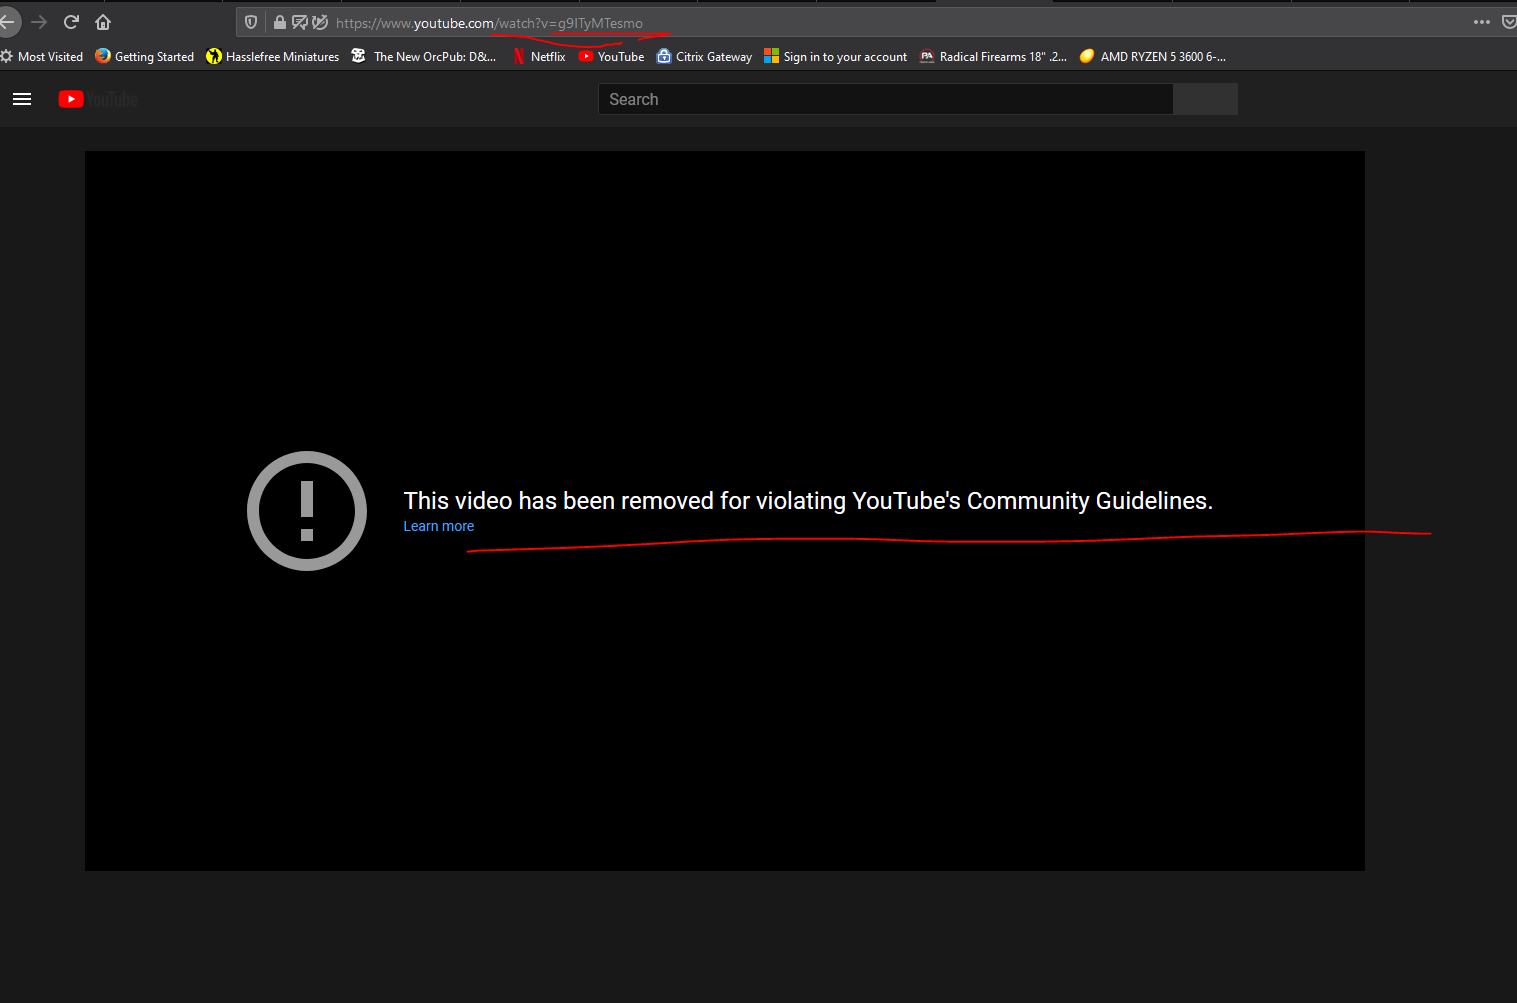Reload the current page
Viewport: 1517px width, 1003px height.
point(71,22)
